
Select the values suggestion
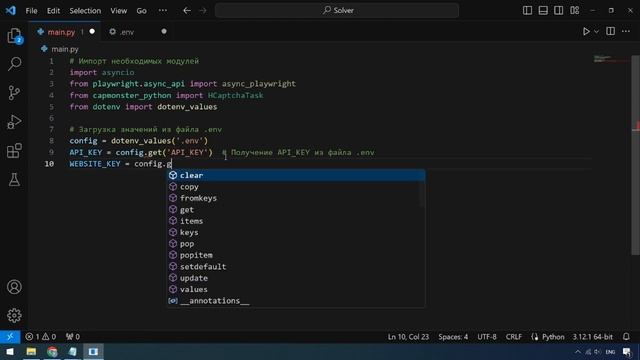(296, 289)
